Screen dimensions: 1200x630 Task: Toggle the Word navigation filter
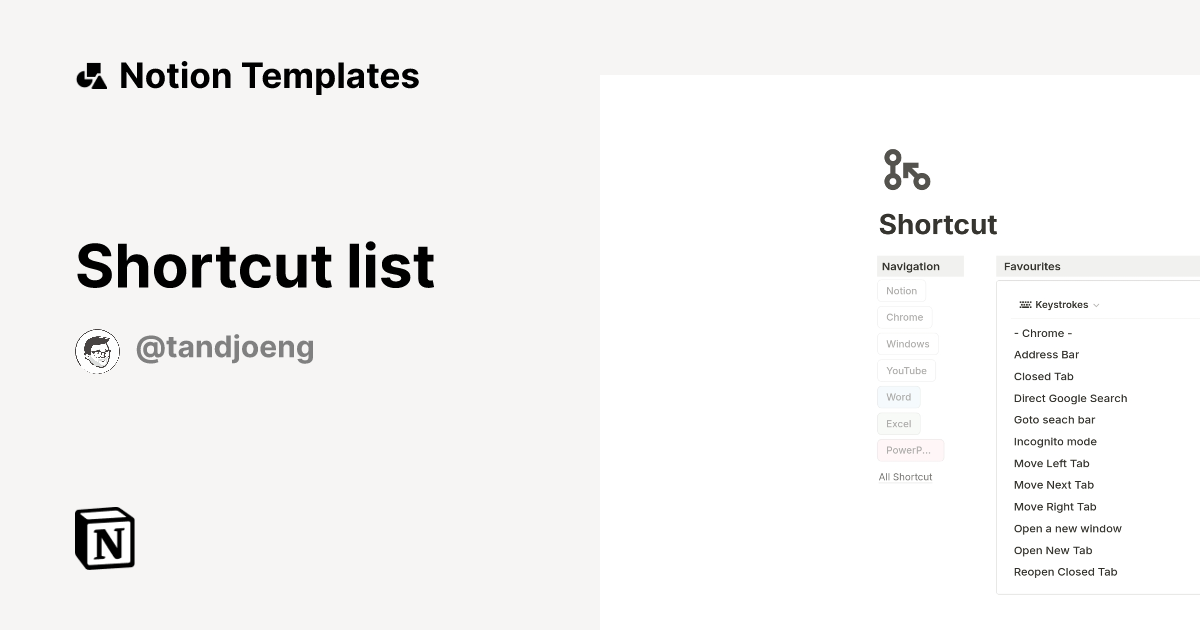pyautogui.click(x=898, y=397)
